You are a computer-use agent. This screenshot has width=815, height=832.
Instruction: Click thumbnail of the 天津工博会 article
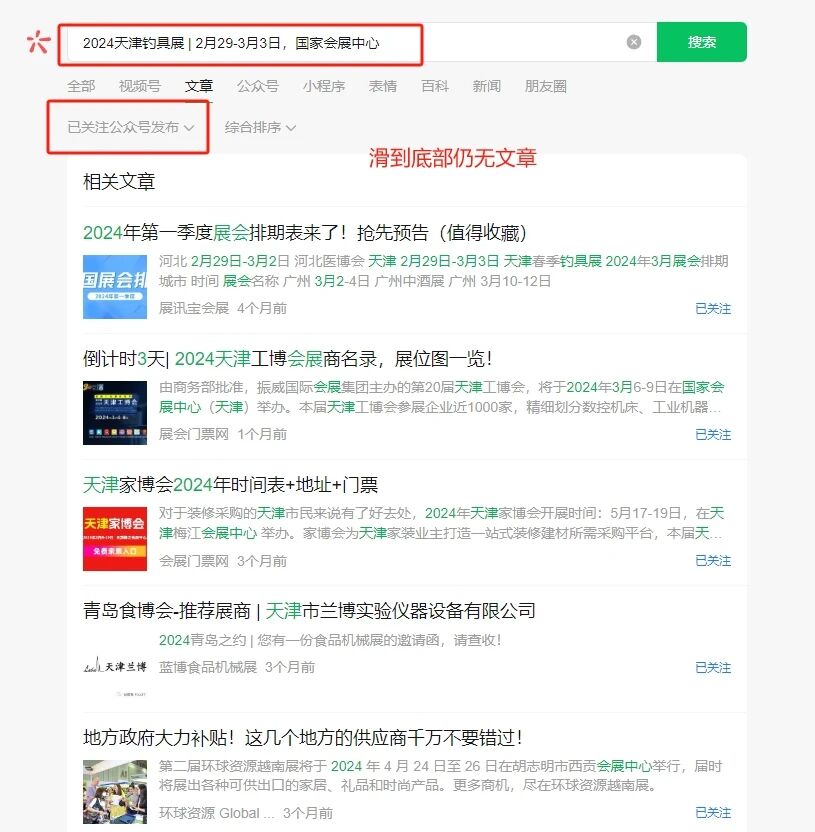tap(115, 413)
